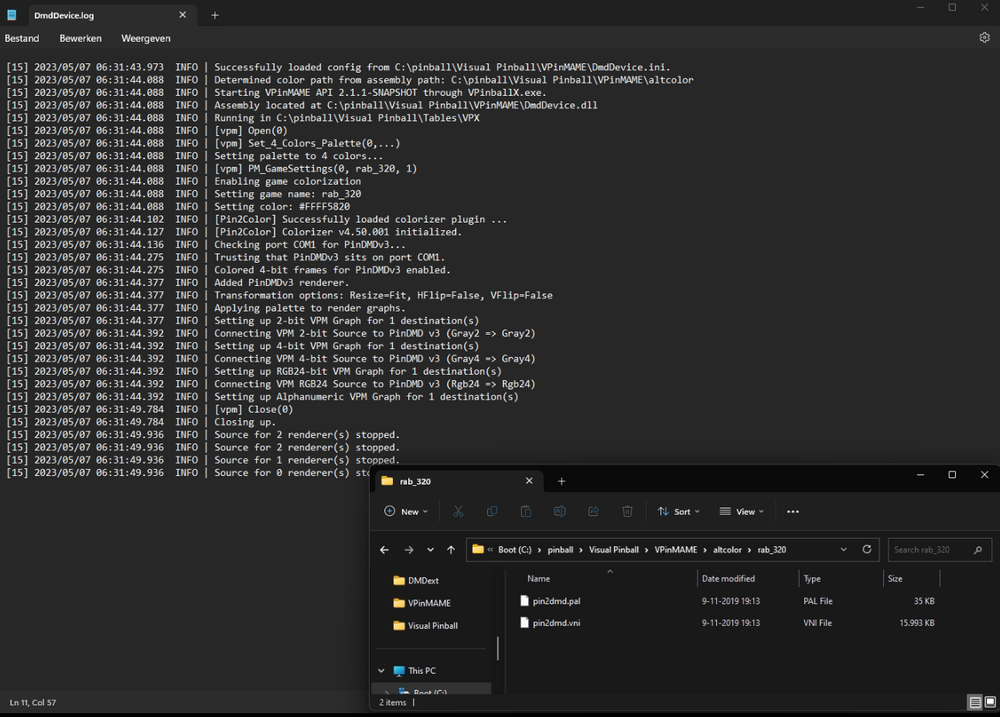Image resolution: width=1000 pixels, height=717 pixels.
Task: Open the Bestand menu
Action: (22, 38)
